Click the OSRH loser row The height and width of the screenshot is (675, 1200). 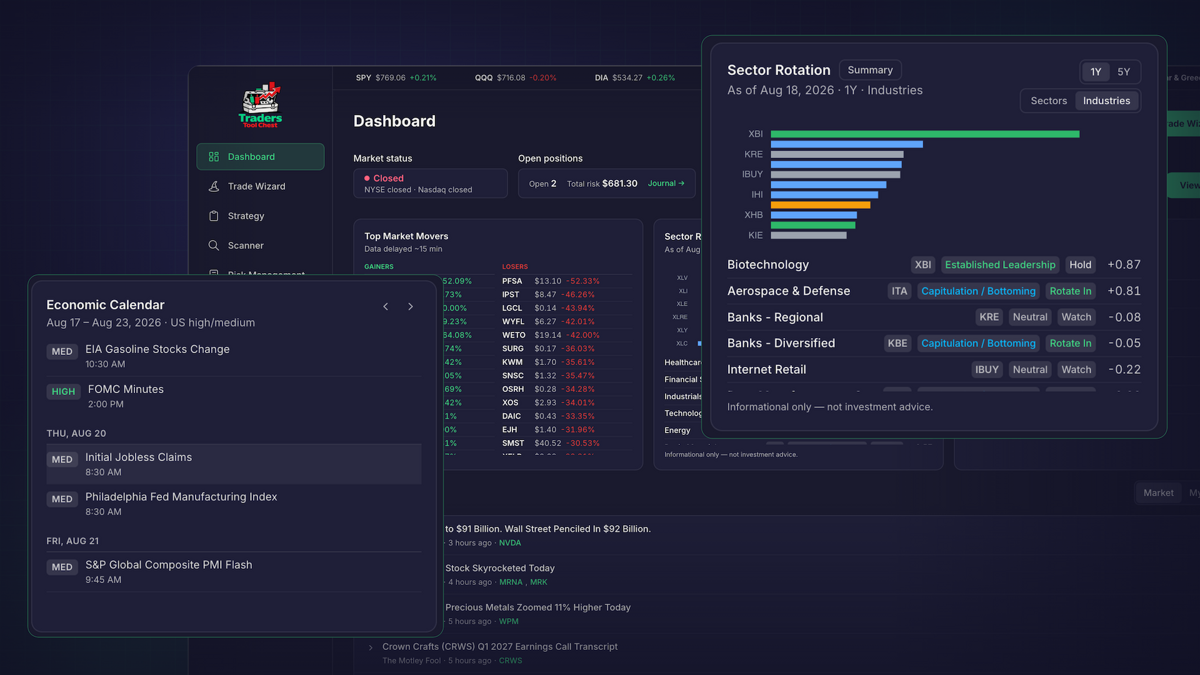tap(566, 389)
